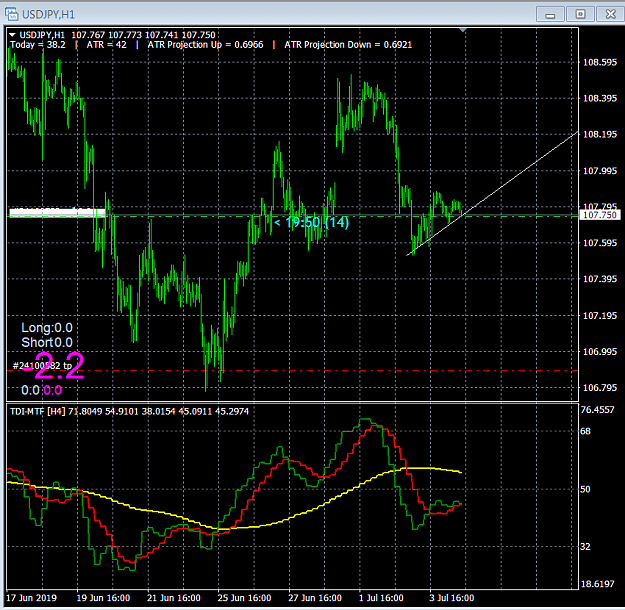Image resolution: width=625 pixels, height=610 pixels.
Task: Click the chart shift triangle marker at top
Action: coord(463,30)
